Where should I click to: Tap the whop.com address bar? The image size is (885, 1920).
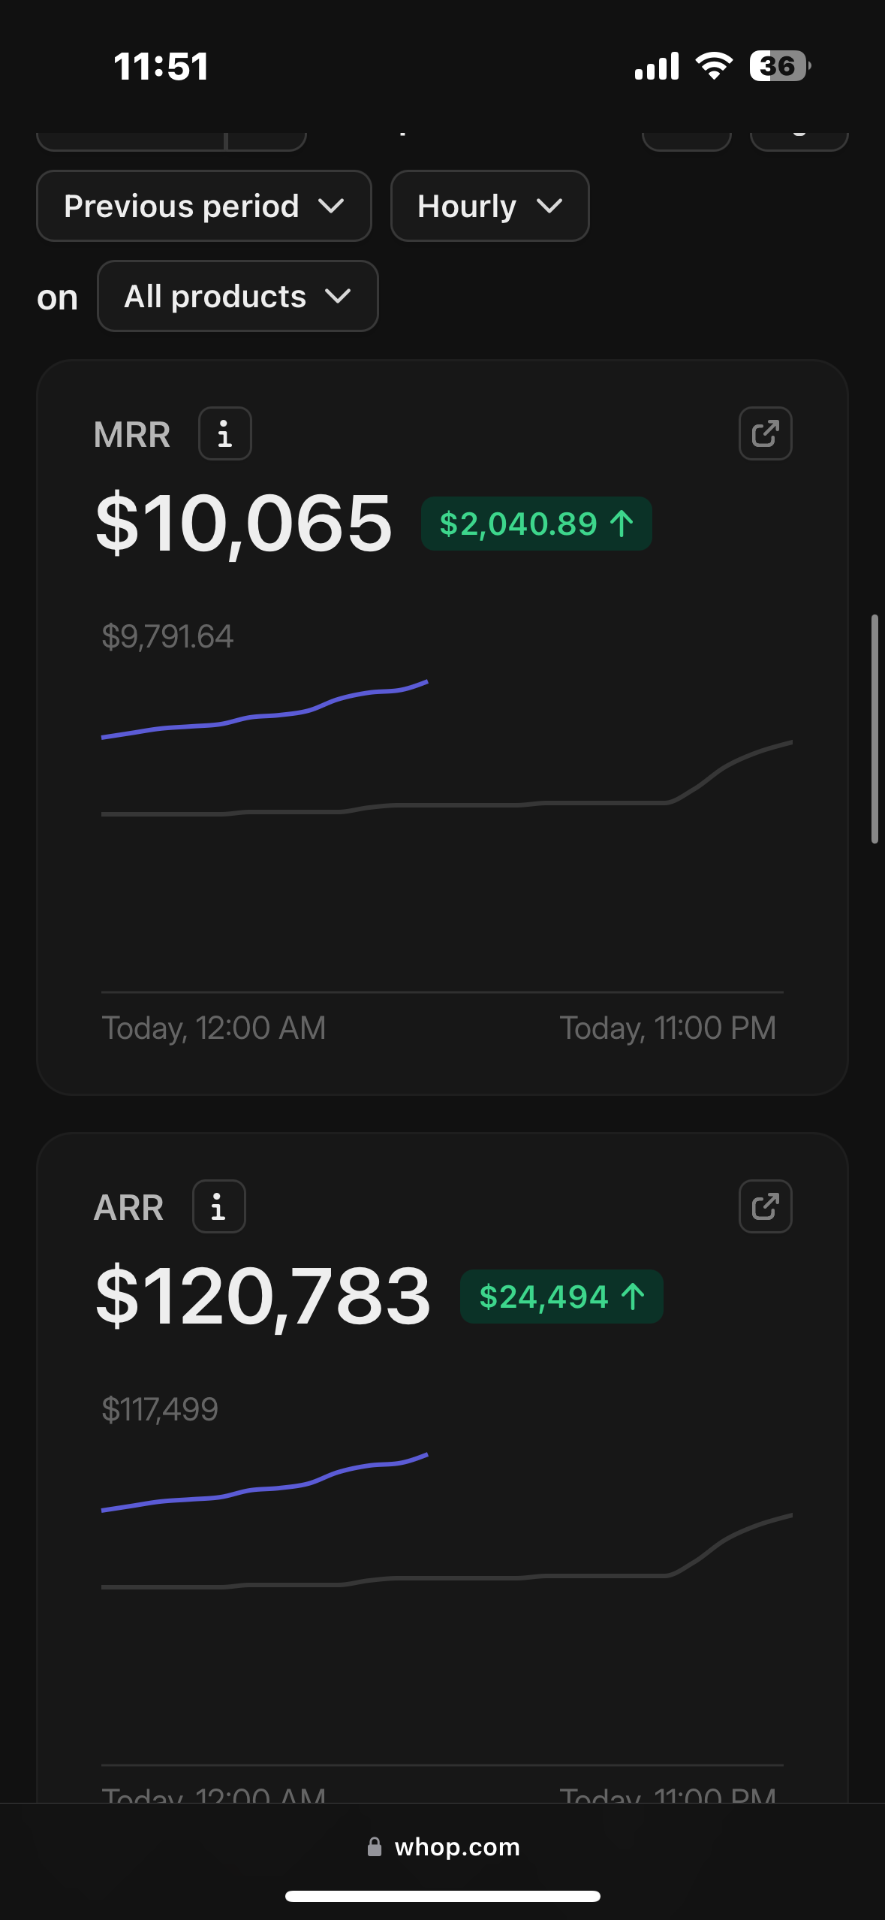click(x=443, y=1847)
